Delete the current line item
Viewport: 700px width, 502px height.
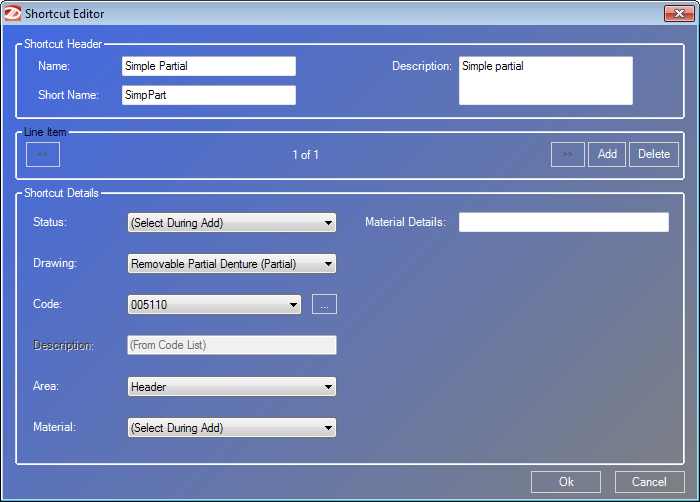point(654,155)
